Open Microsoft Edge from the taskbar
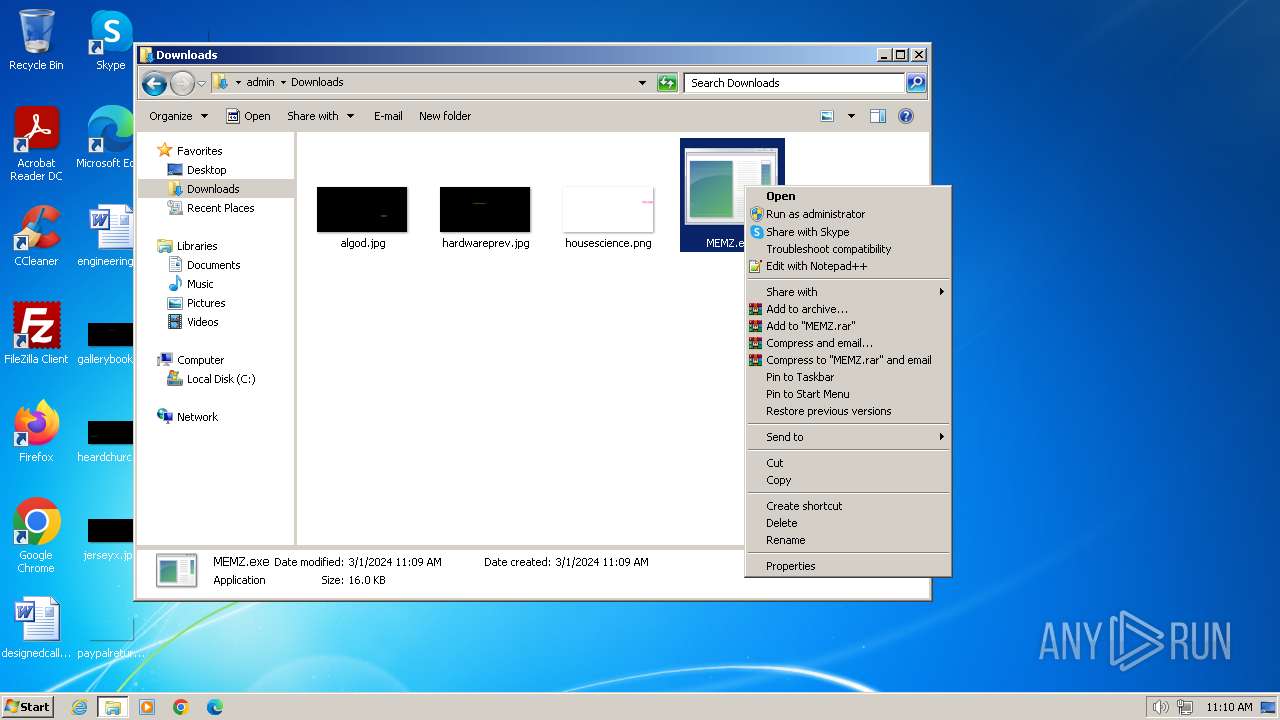The image size is (1280, 720). 215,707
